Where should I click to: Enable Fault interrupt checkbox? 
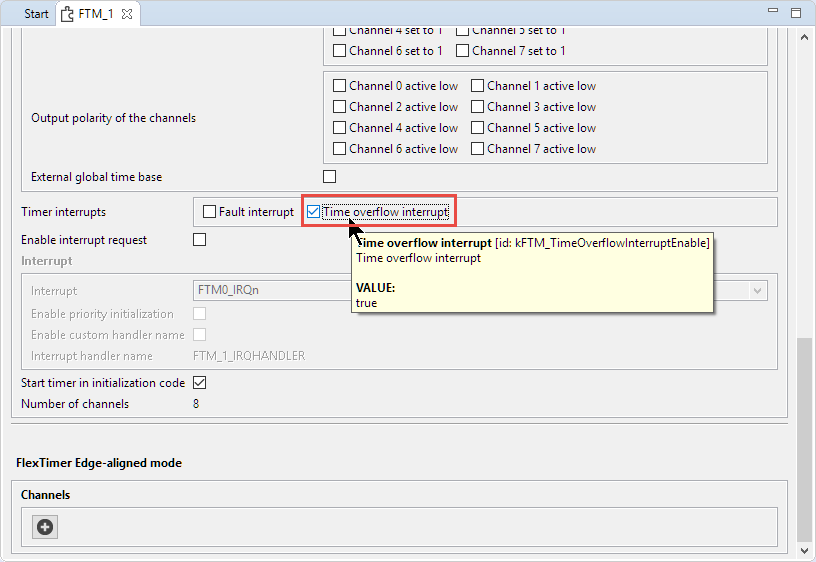[209, 212]
